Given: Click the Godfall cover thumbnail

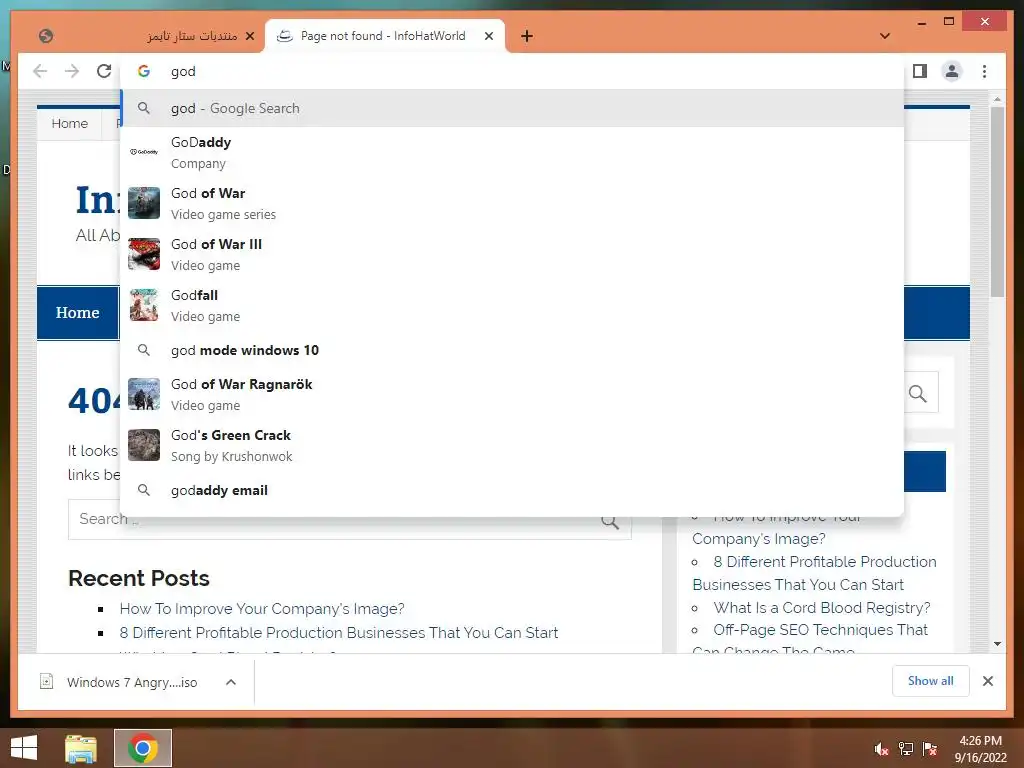Looking at the screenshot, I should (144, 305).
